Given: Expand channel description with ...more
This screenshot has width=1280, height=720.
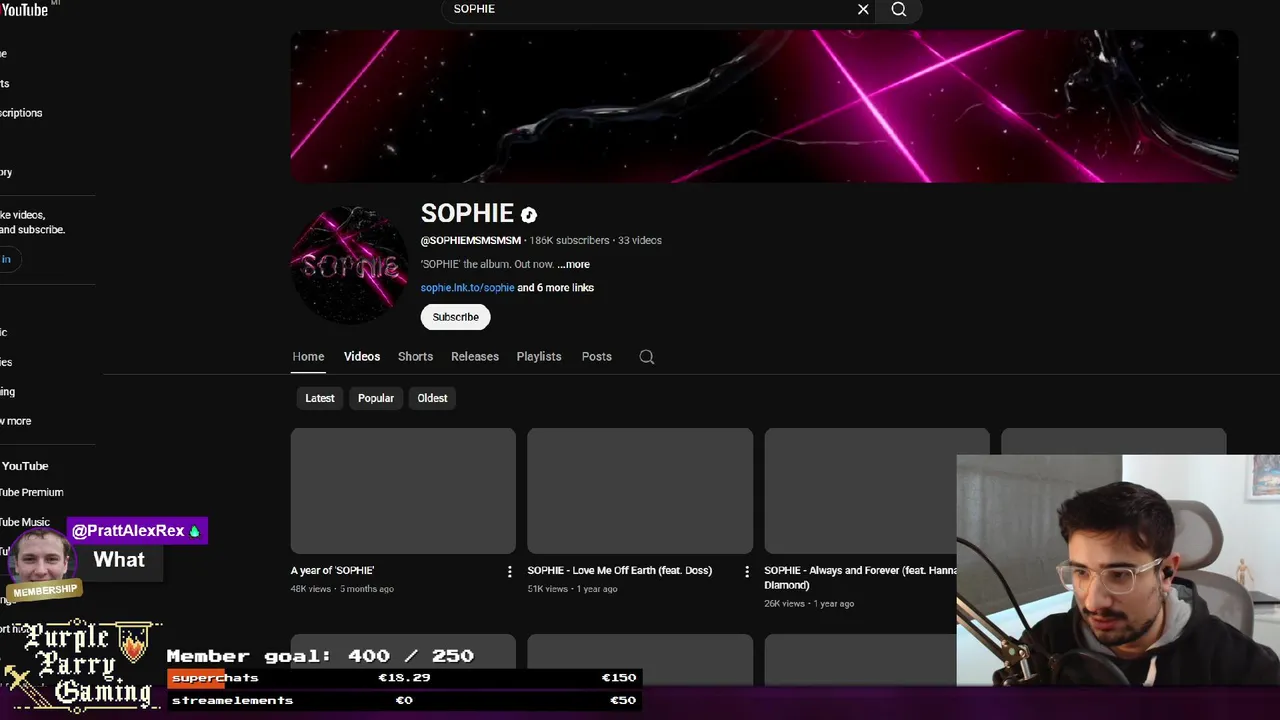Looking at the screenshot, I should [x=574, y=264].
